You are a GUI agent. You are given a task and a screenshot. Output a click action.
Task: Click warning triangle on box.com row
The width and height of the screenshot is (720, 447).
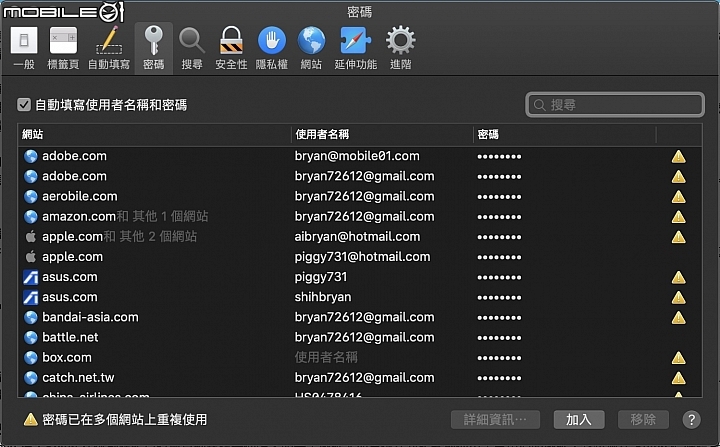(x=678, y=358)
